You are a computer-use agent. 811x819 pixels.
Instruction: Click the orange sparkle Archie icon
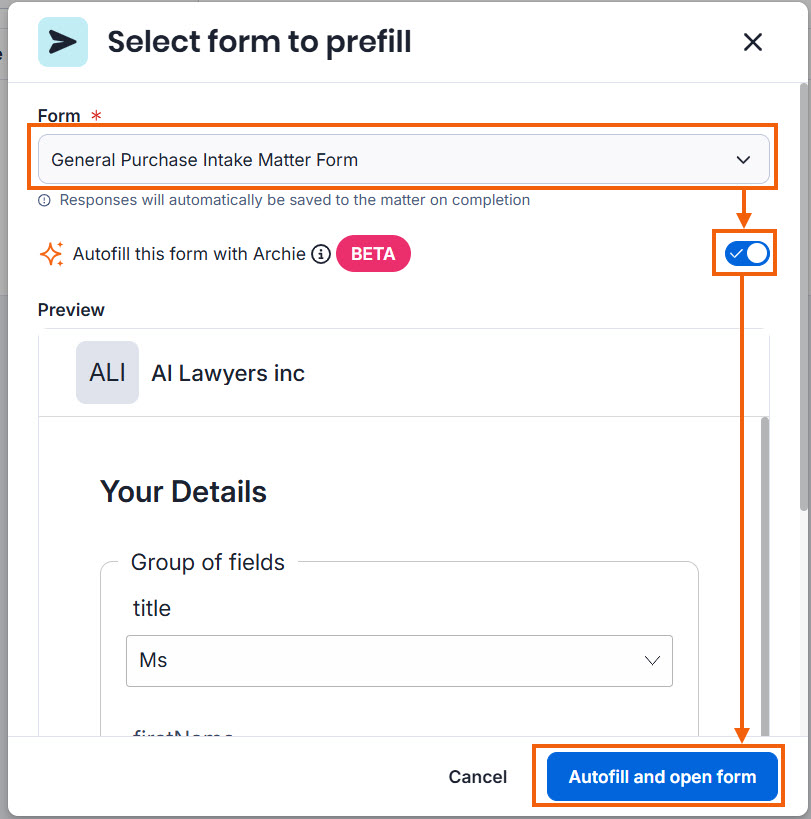click(x=52, y=254)
